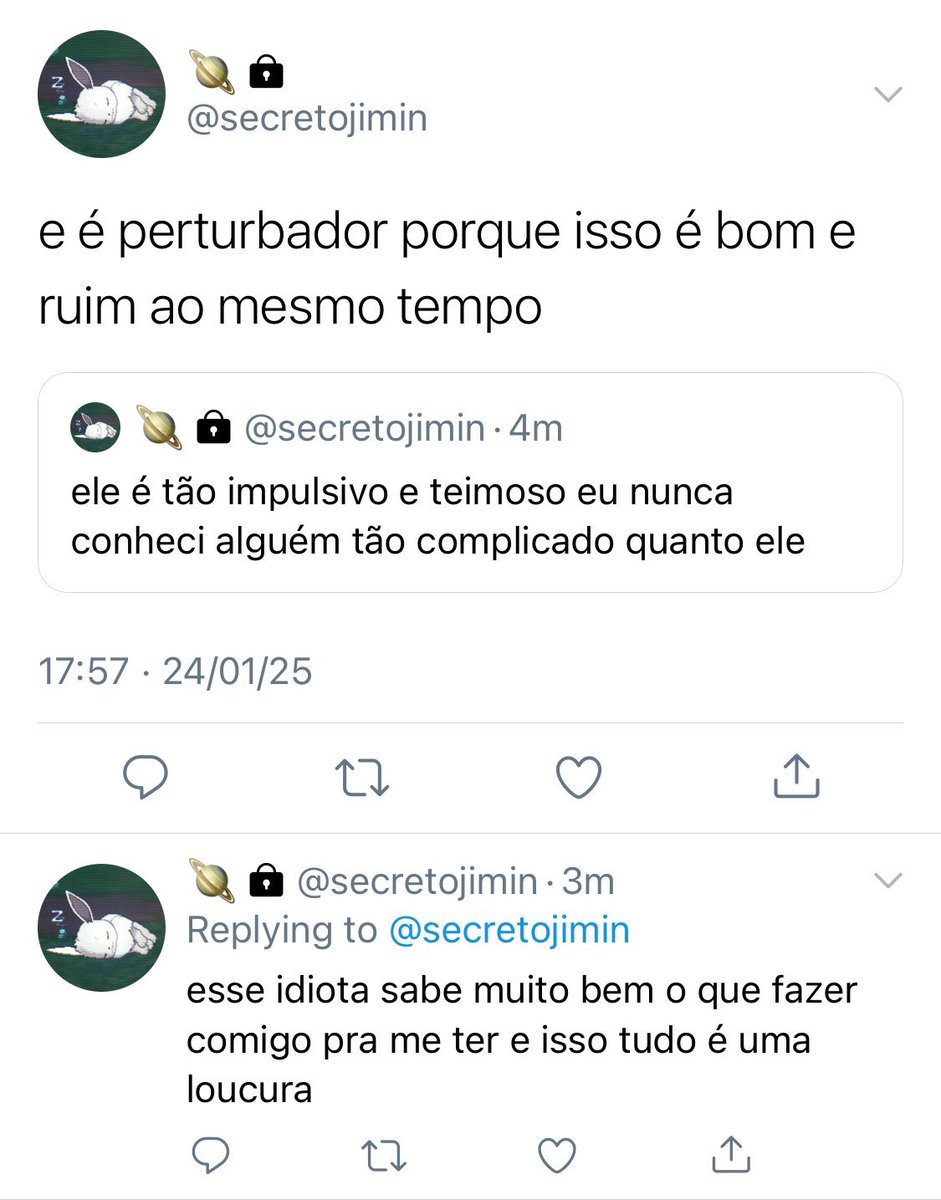Open the reply tweet's bunny avatar

point(101,928)
